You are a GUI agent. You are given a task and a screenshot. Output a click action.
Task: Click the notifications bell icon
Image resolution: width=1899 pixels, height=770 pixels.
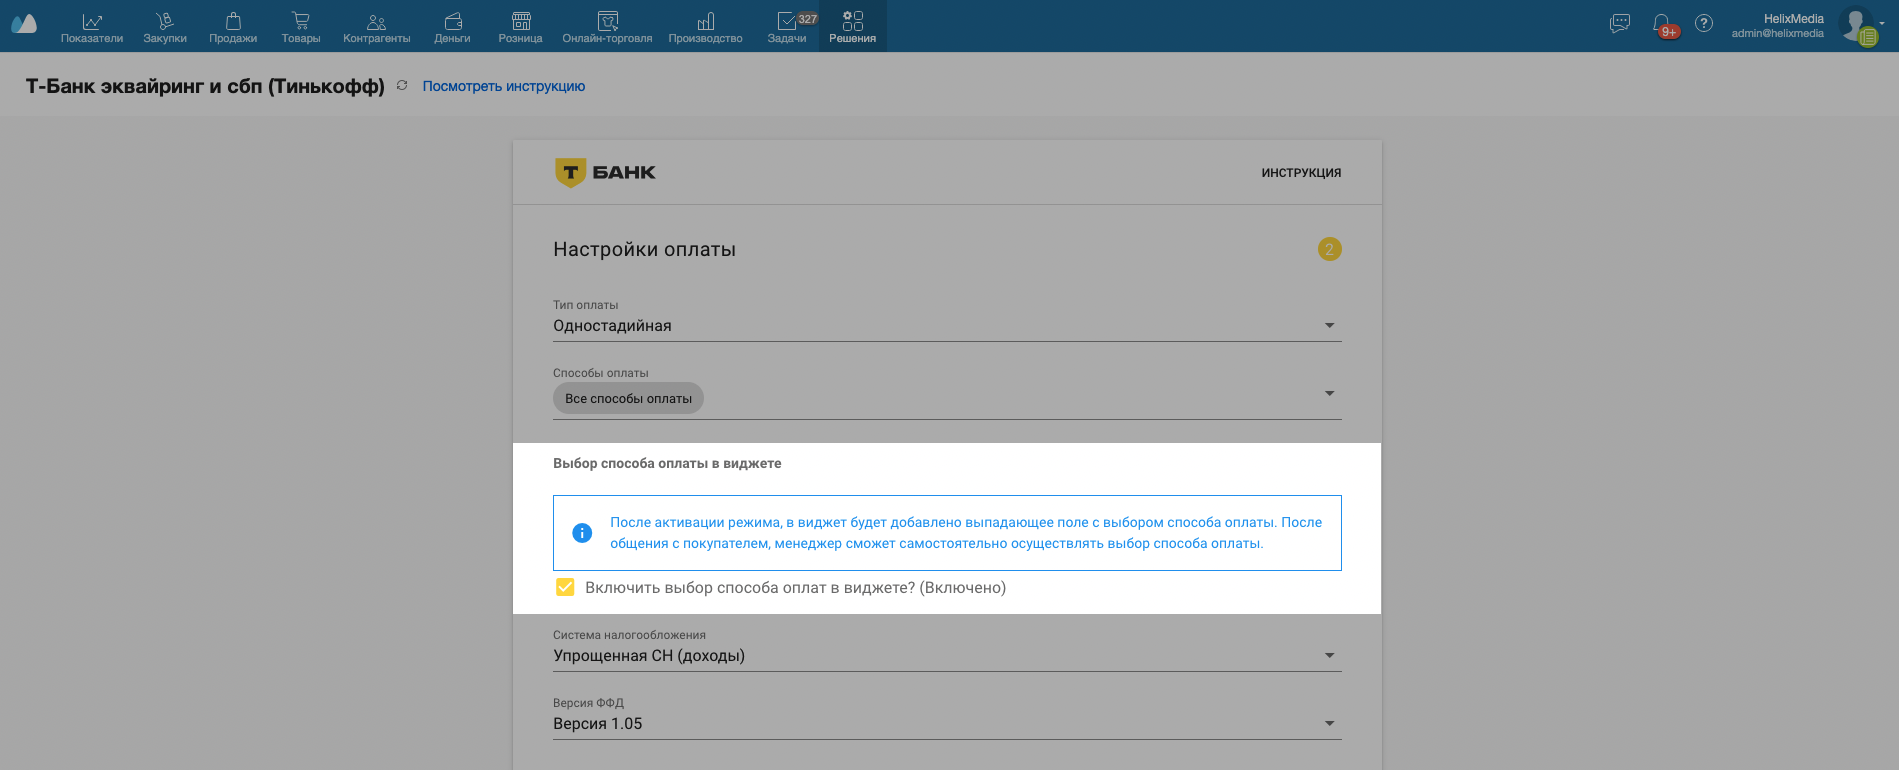[x=1662, y=24]
